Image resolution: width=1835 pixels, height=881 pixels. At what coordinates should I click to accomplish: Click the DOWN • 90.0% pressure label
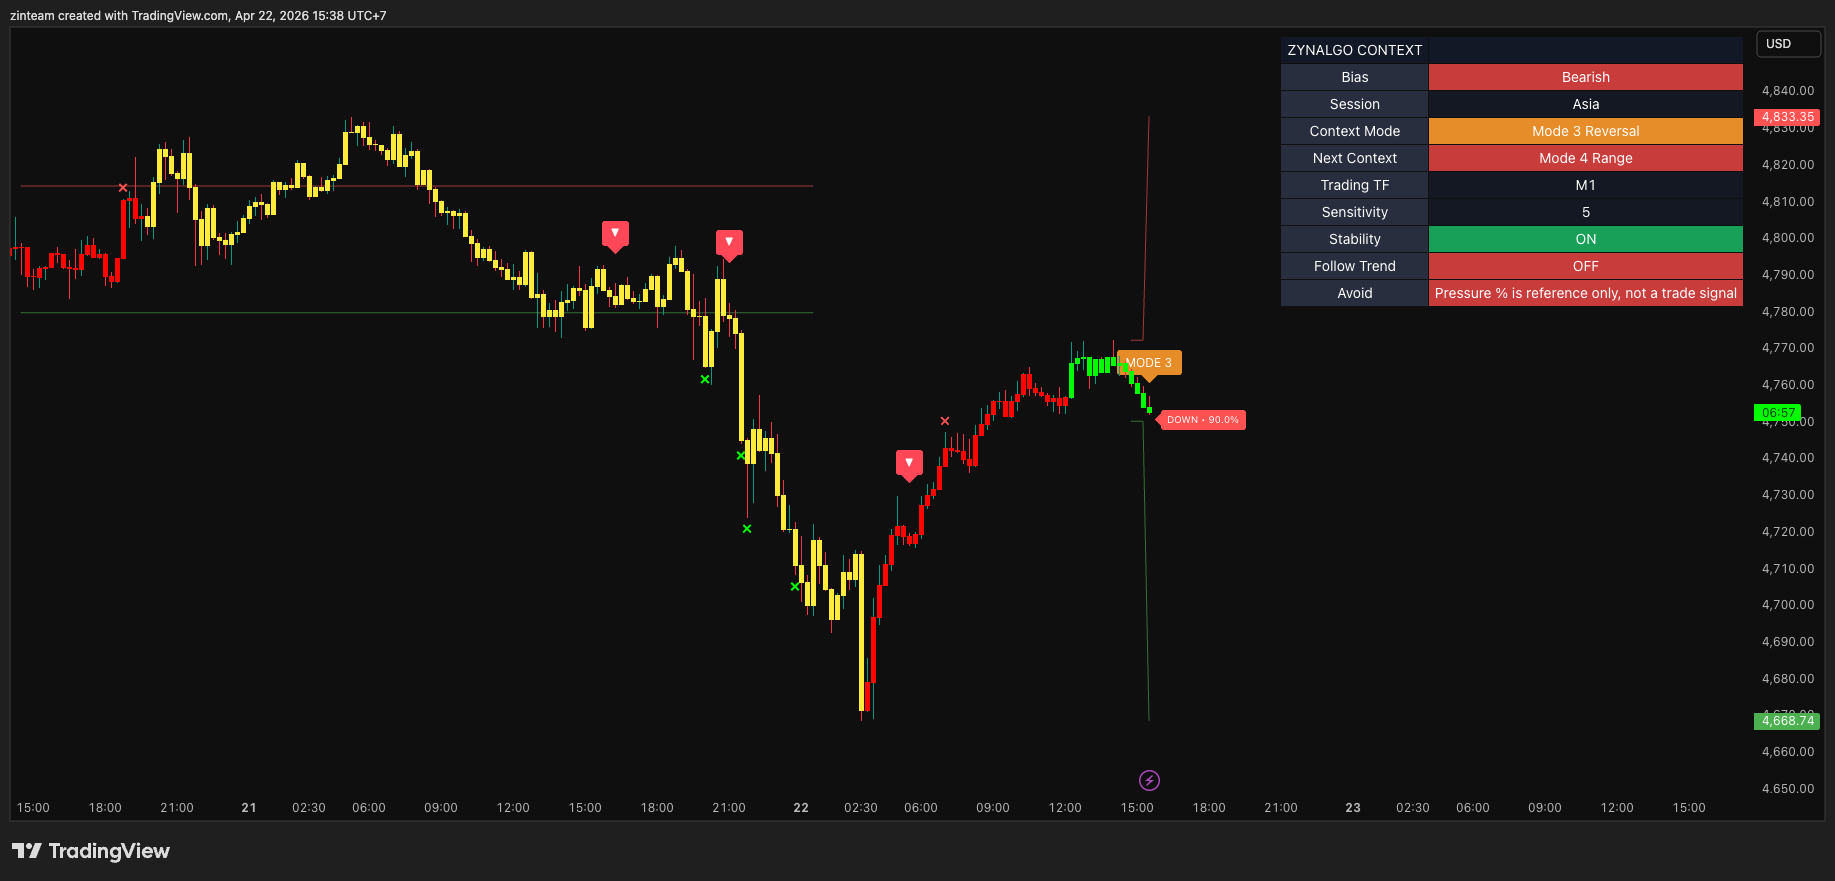click(1202, 420)
